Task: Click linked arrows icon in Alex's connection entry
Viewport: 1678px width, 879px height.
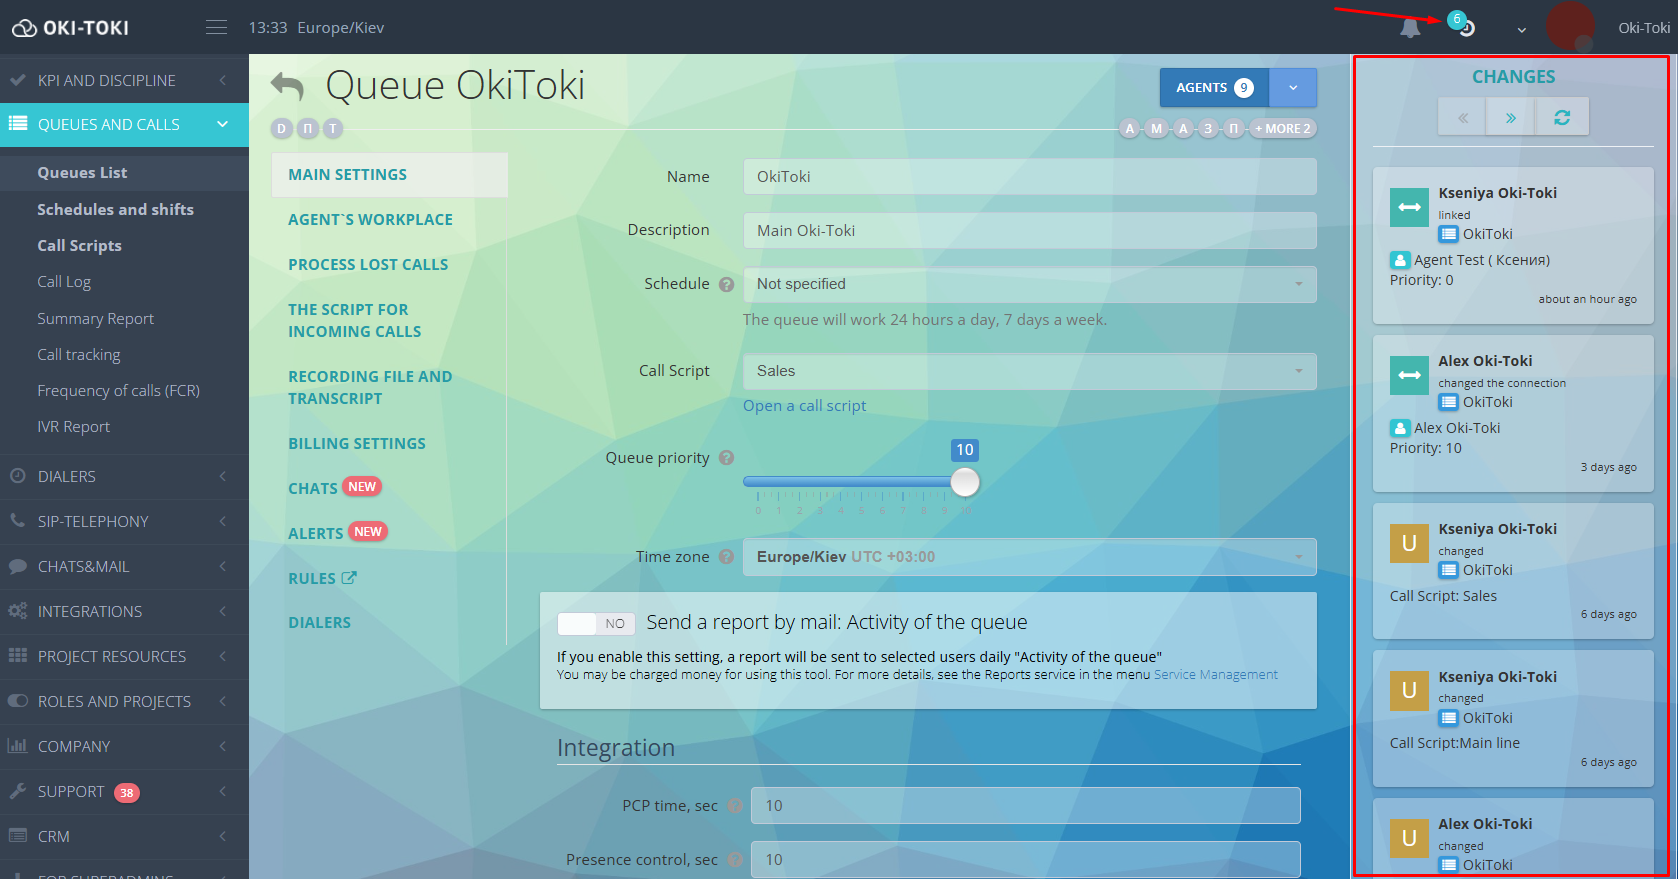Action: (1409, 375)
